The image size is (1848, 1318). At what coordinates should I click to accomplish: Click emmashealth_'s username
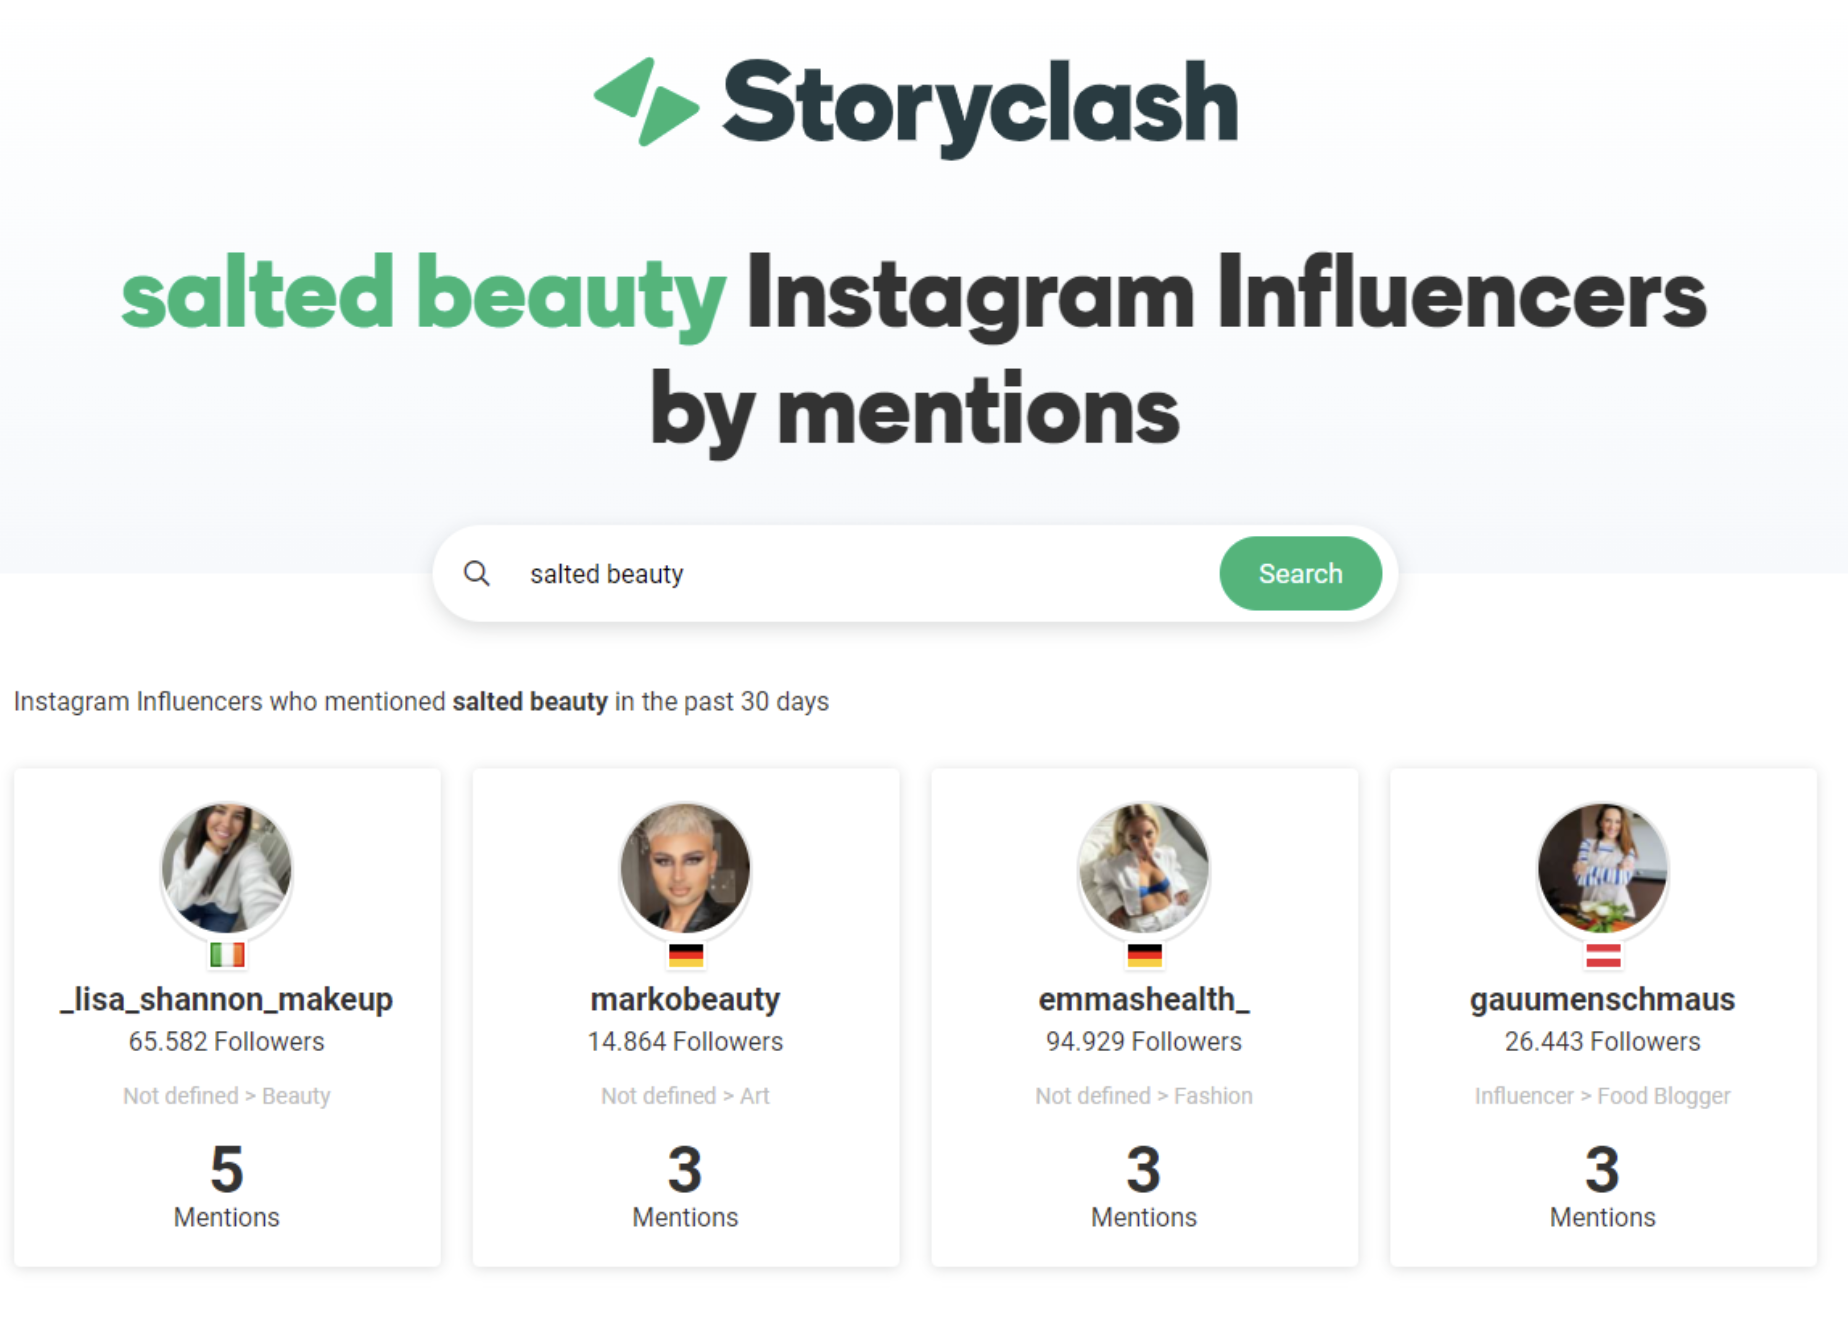[x=1144, y=999]
